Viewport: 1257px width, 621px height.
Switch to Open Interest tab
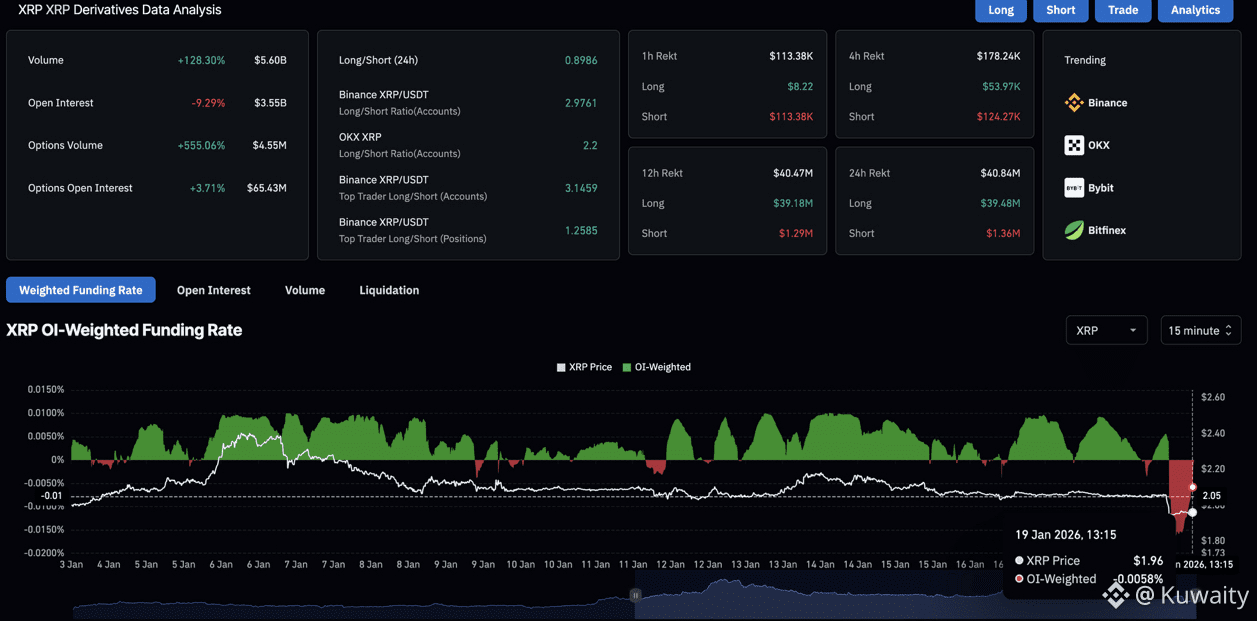[x=213, y=290]
